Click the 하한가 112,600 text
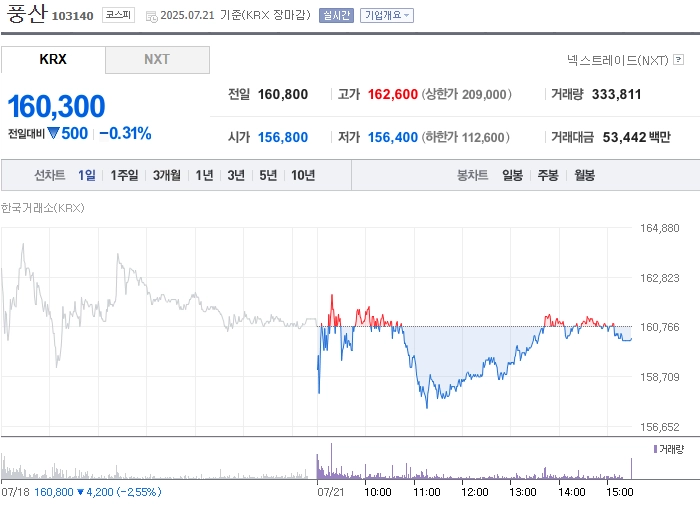This screenshot has width=700, height=505. tap(465, 137)
